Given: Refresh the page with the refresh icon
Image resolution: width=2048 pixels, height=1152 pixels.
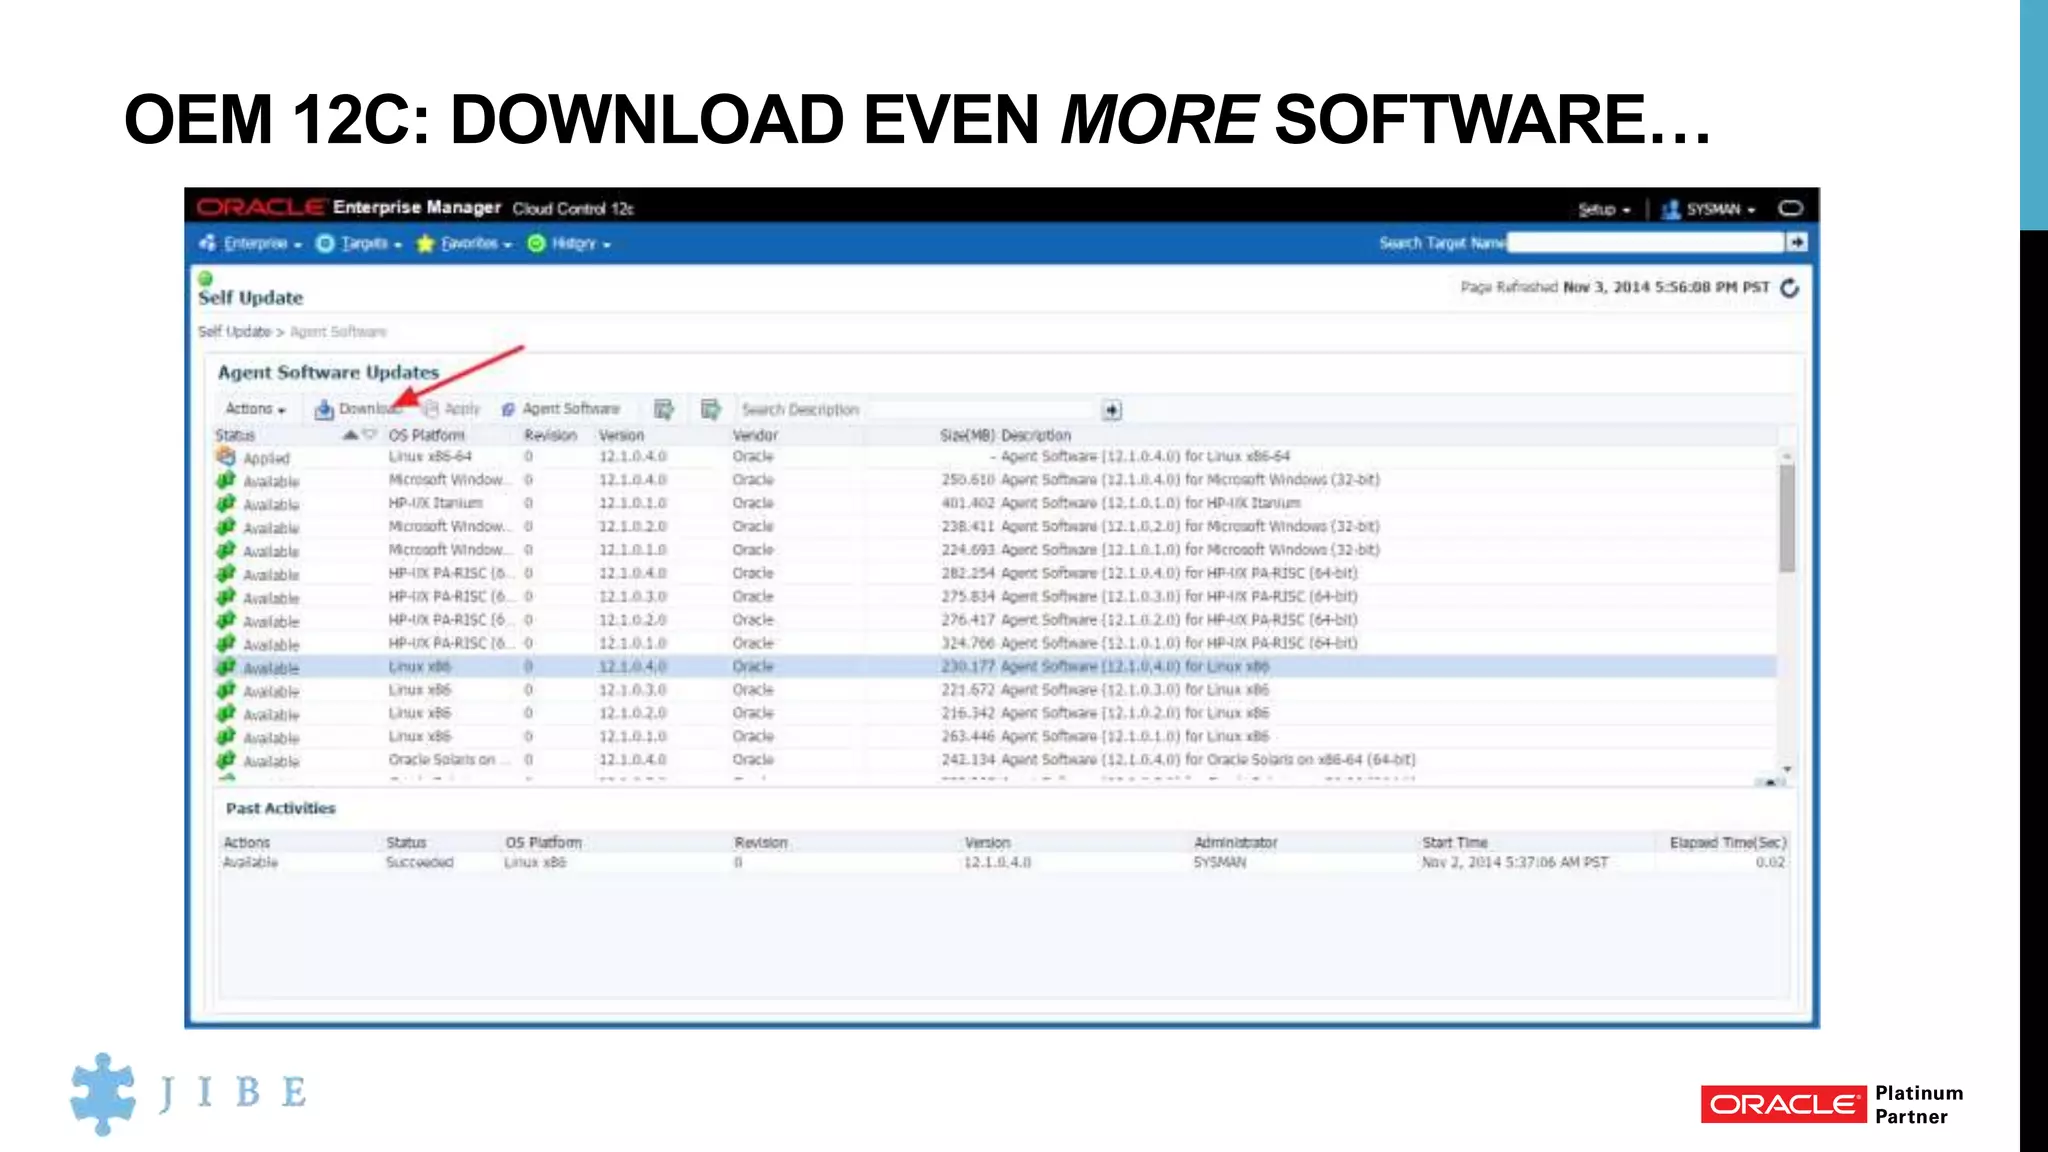Looking at the screenshot, I should click(1790, 288).
